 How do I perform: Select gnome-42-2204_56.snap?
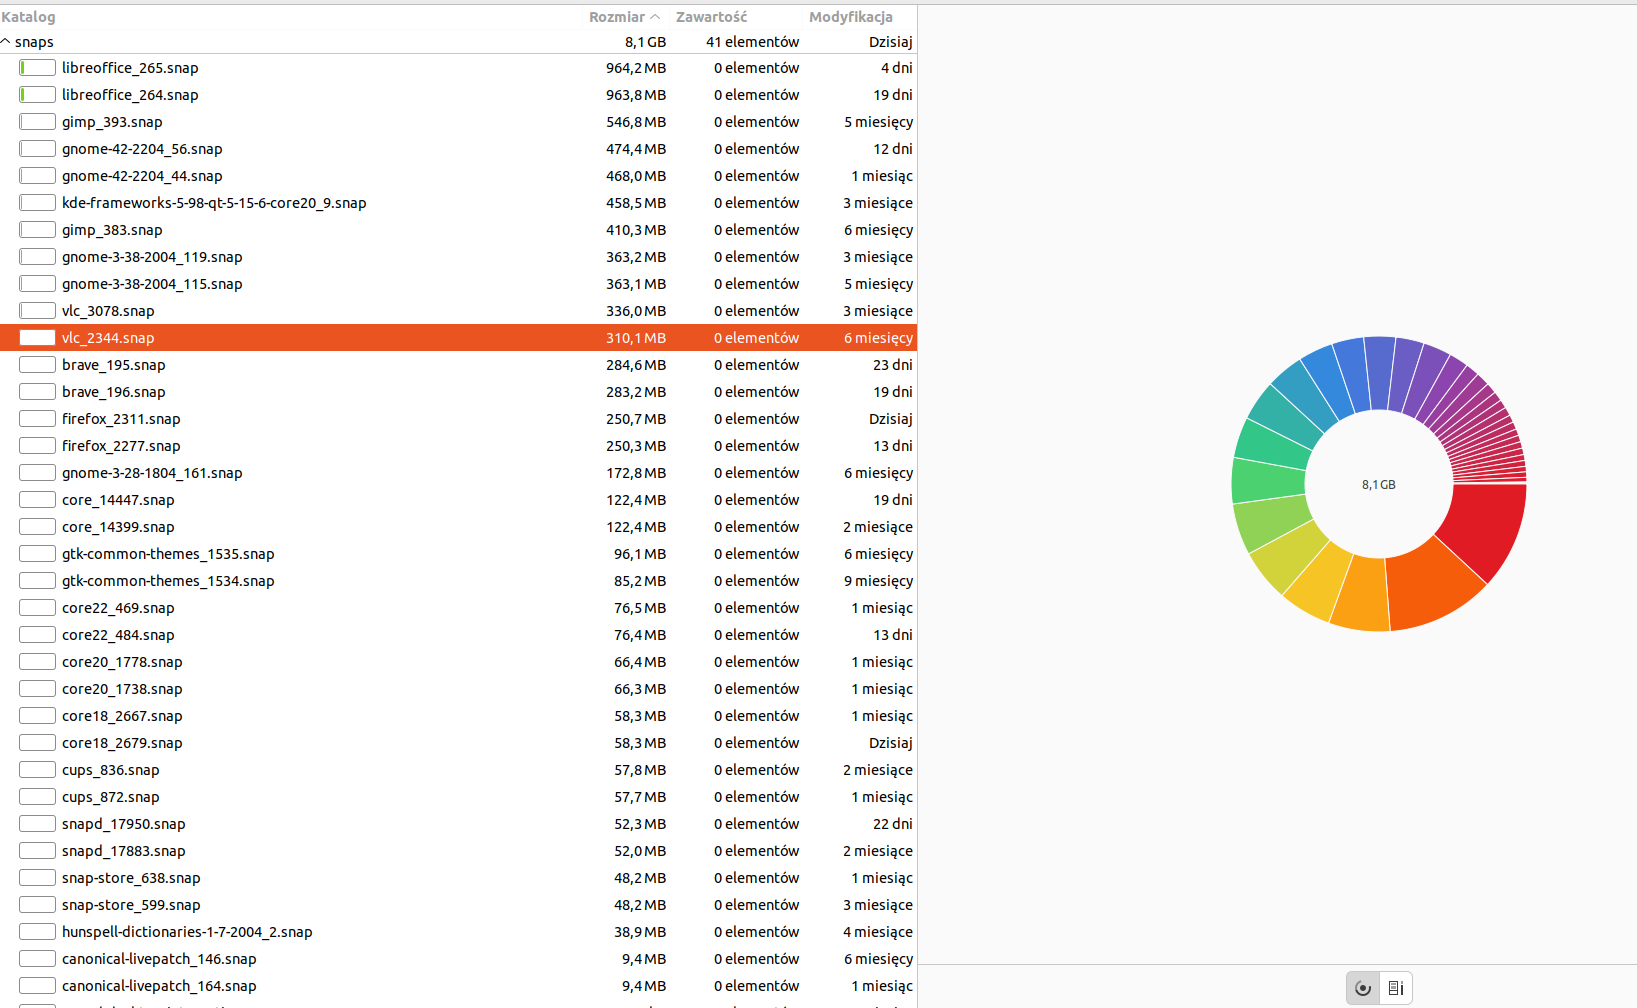click(458, 149)
